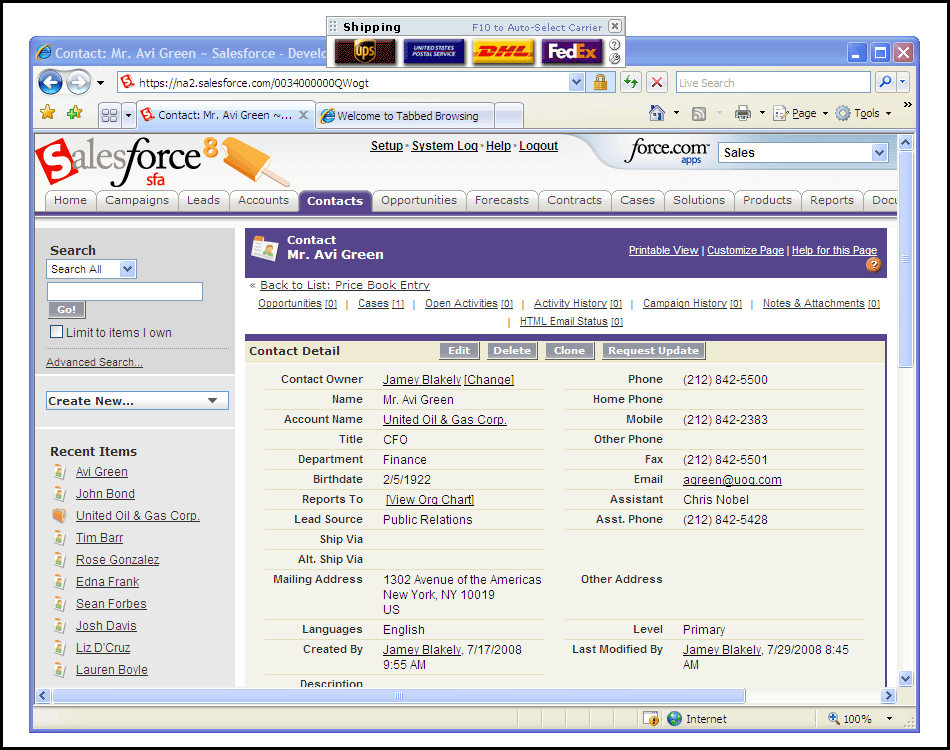Close the Shipping toolbar
Screen dimensions: 950x750
click(x=615, y=26)
